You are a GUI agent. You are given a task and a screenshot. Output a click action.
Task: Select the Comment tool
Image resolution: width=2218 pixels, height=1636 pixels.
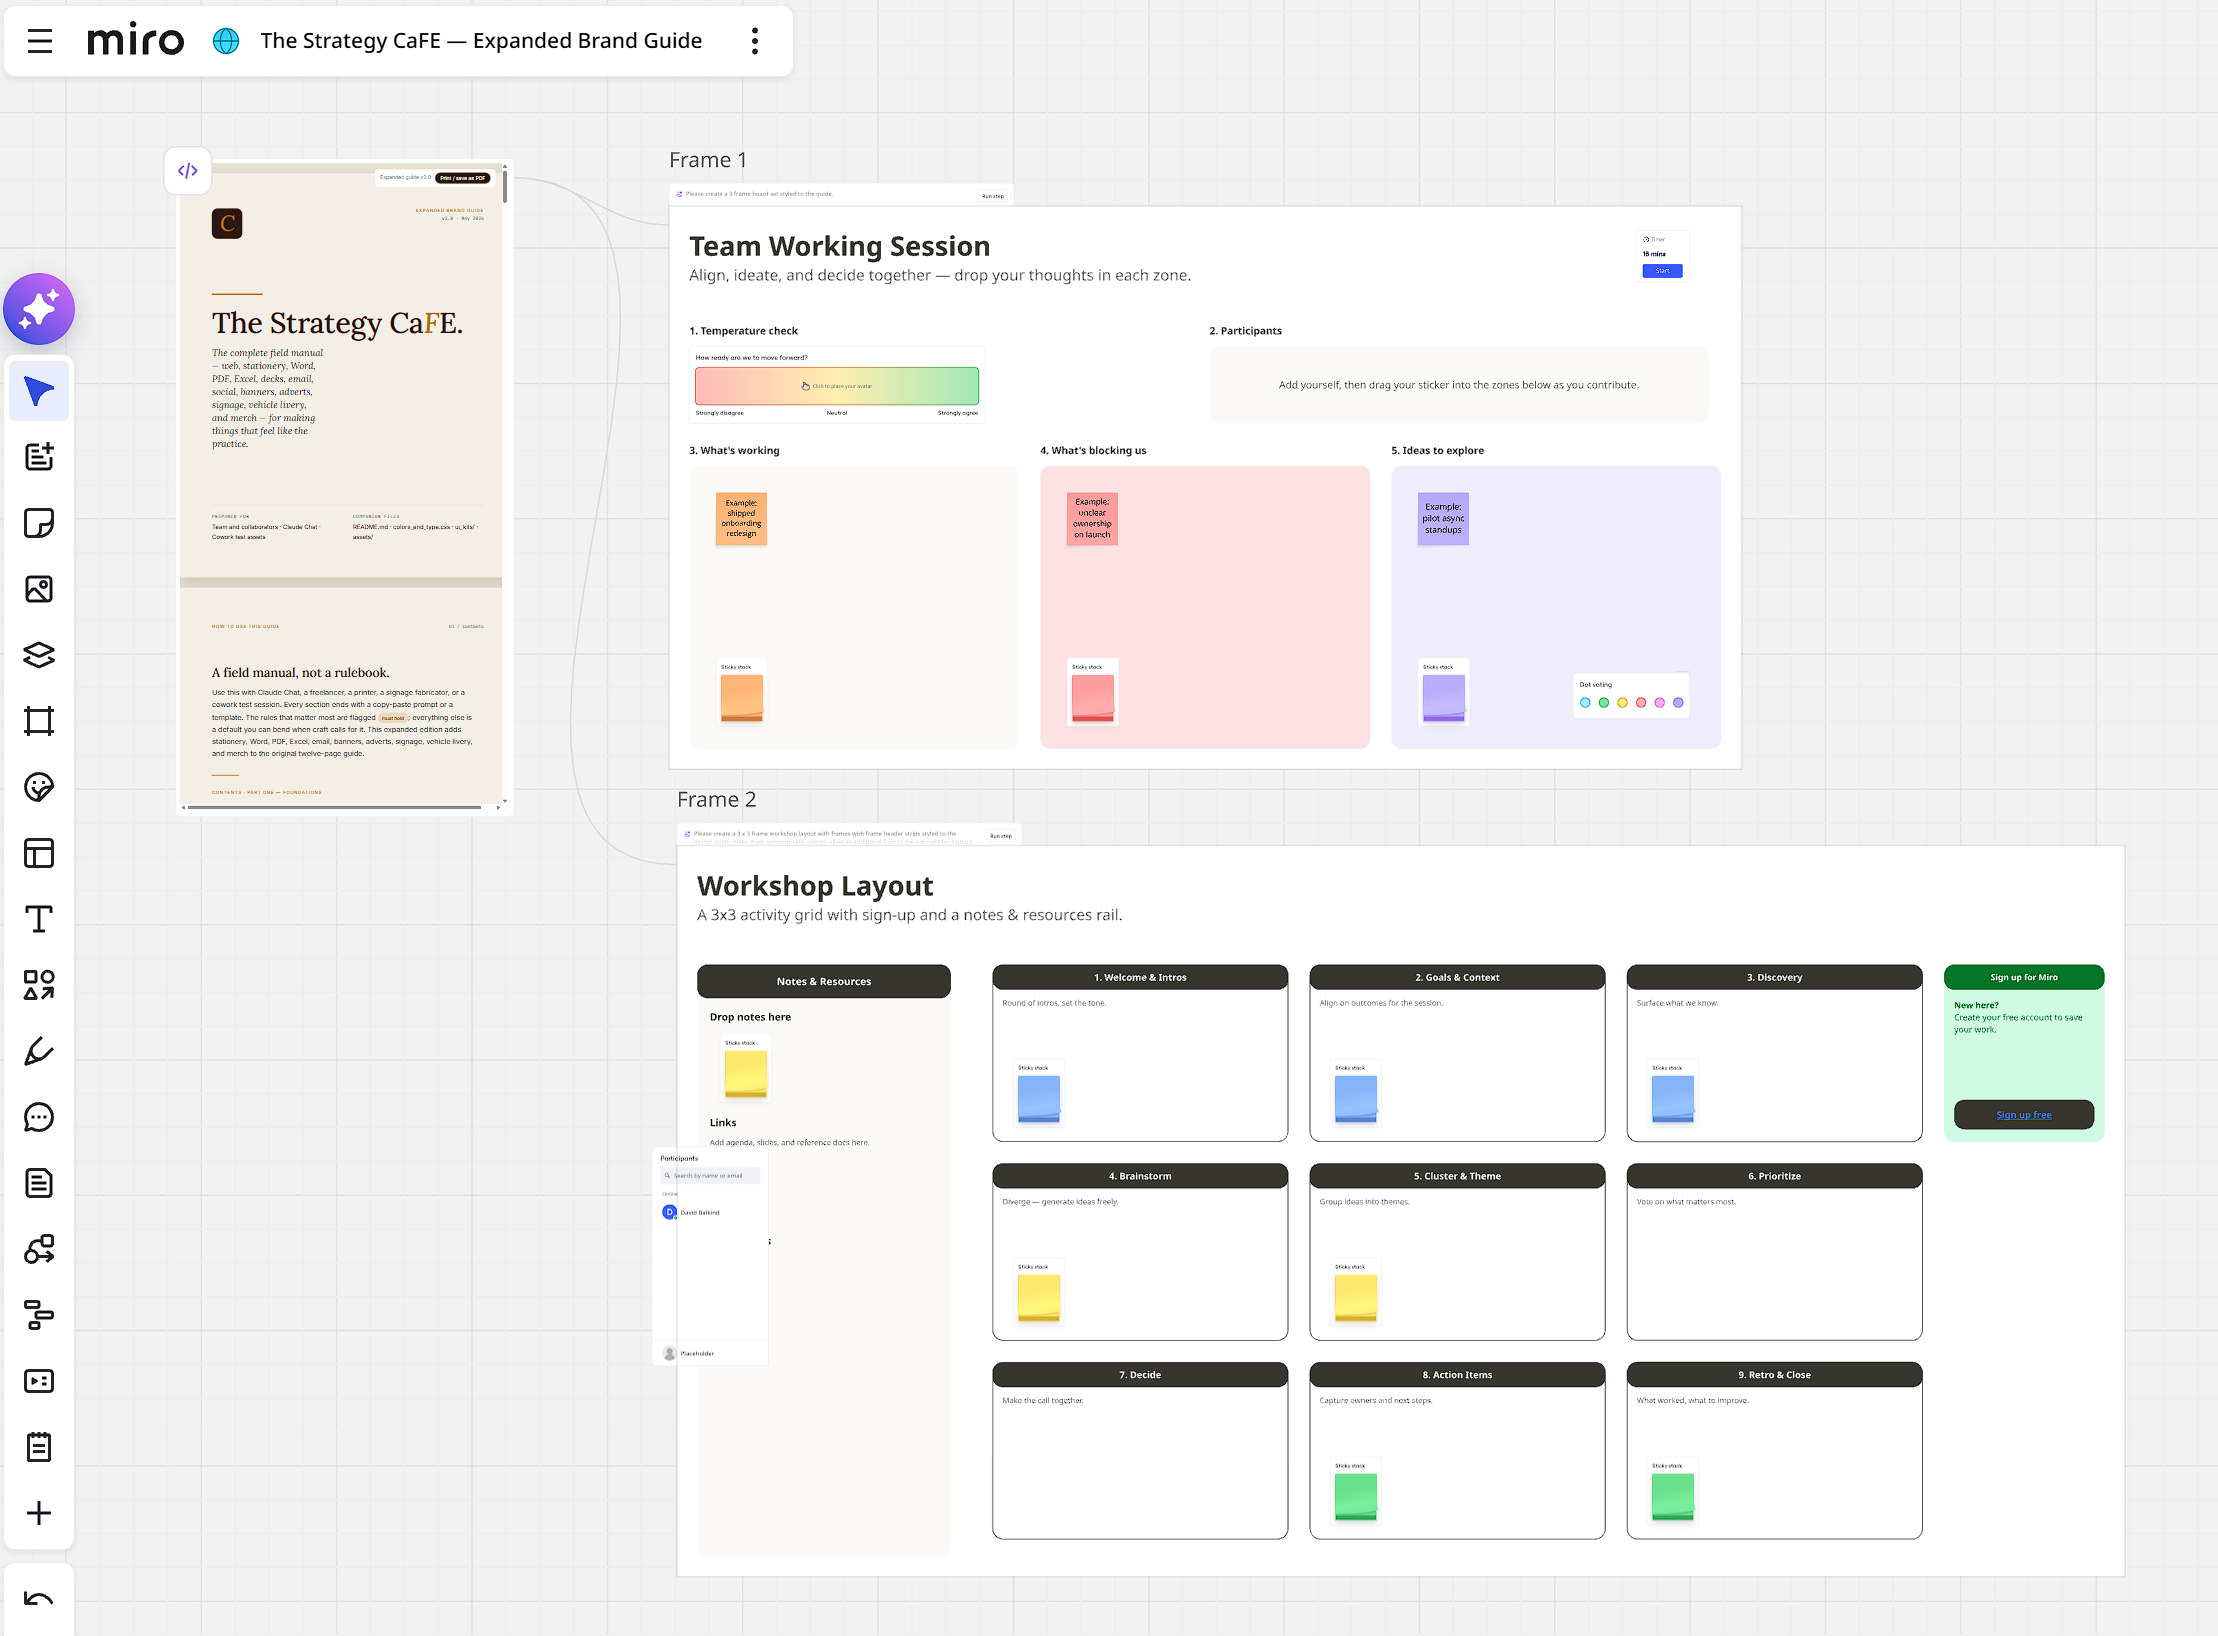[39, 1117]
